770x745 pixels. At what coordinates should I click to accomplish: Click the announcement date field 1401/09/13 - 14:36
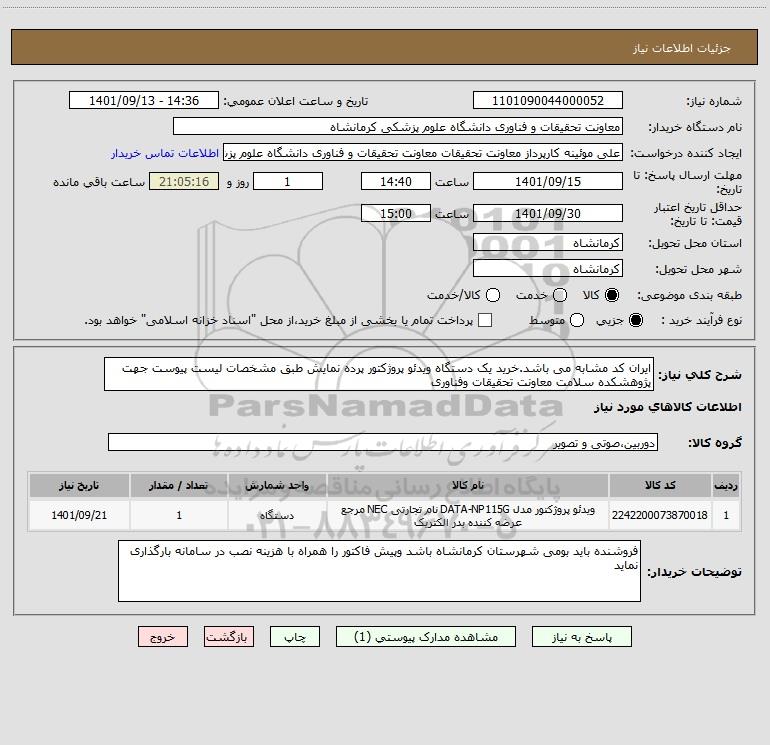[144, 100]
